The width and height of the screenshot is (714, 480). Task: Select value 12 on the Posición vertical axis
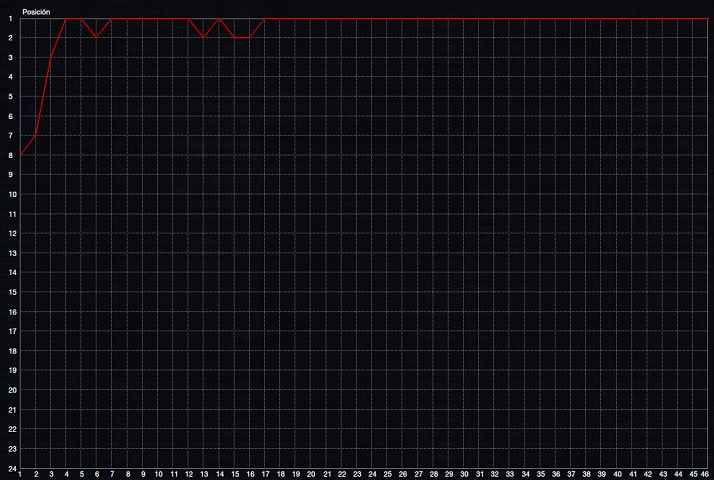pos(12,234)
